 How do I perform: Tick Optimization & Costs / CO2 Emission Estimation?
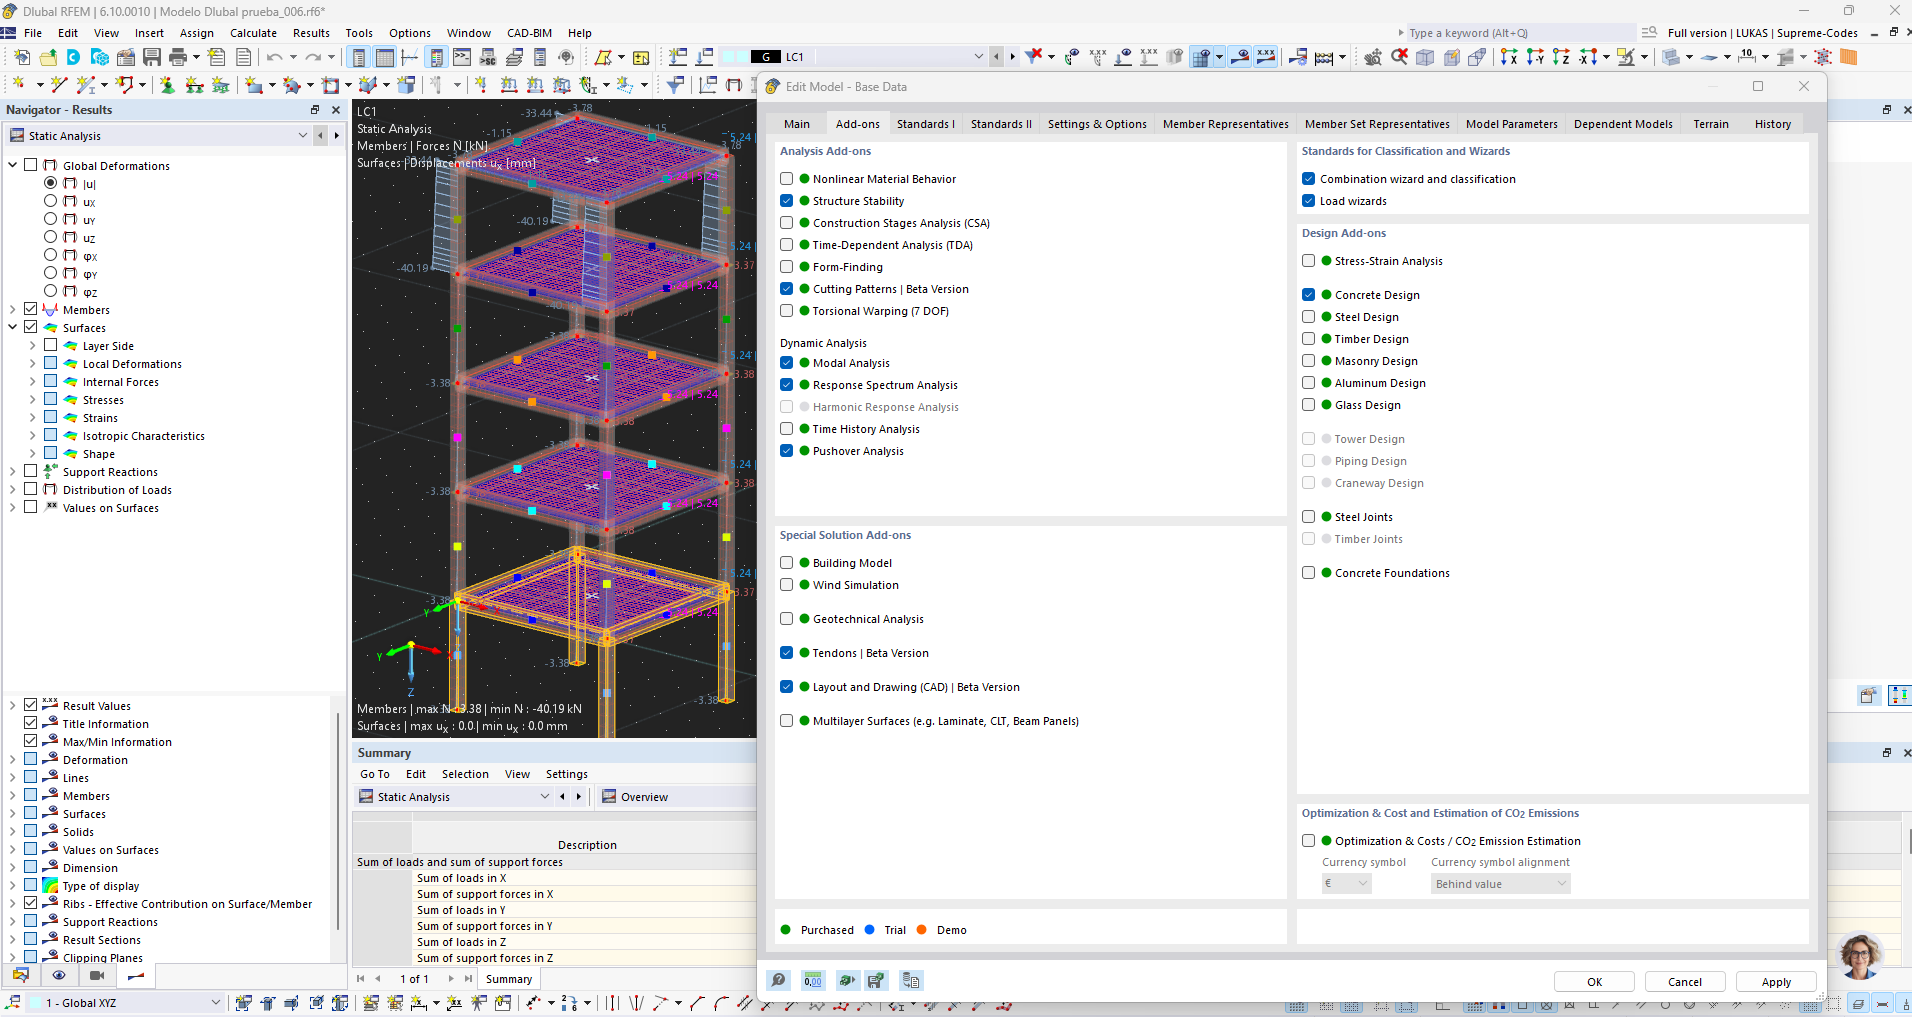coord(1309,841)
